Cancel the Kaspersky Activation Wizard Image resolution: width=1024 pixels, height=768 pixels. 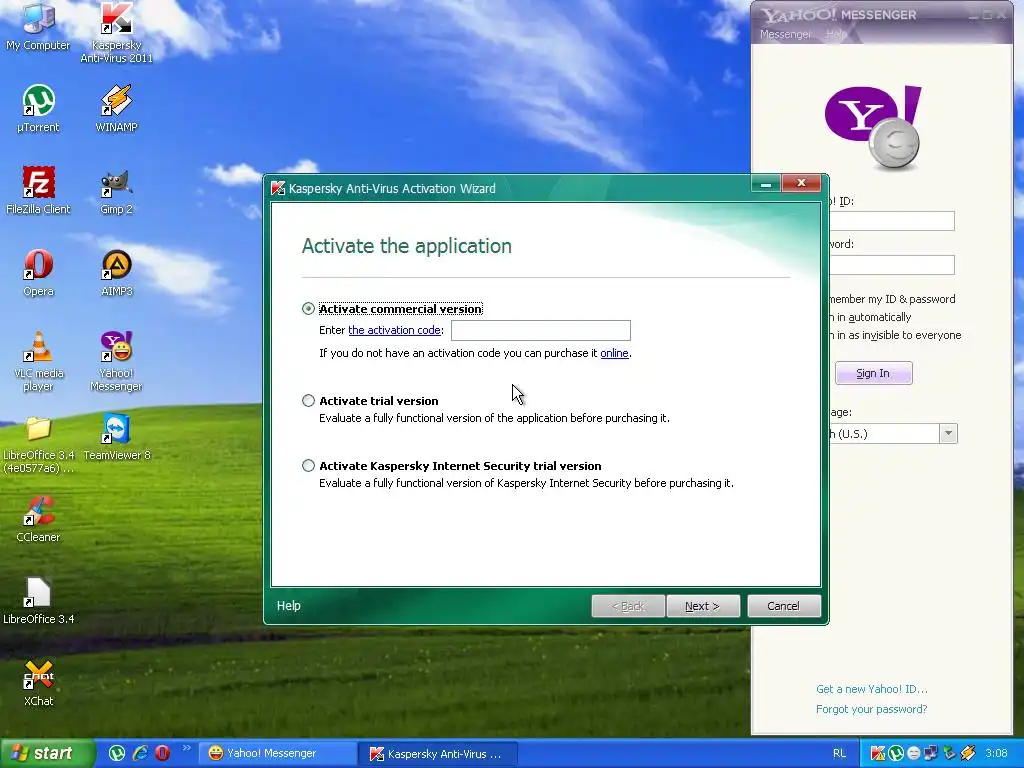coord(784,606)
